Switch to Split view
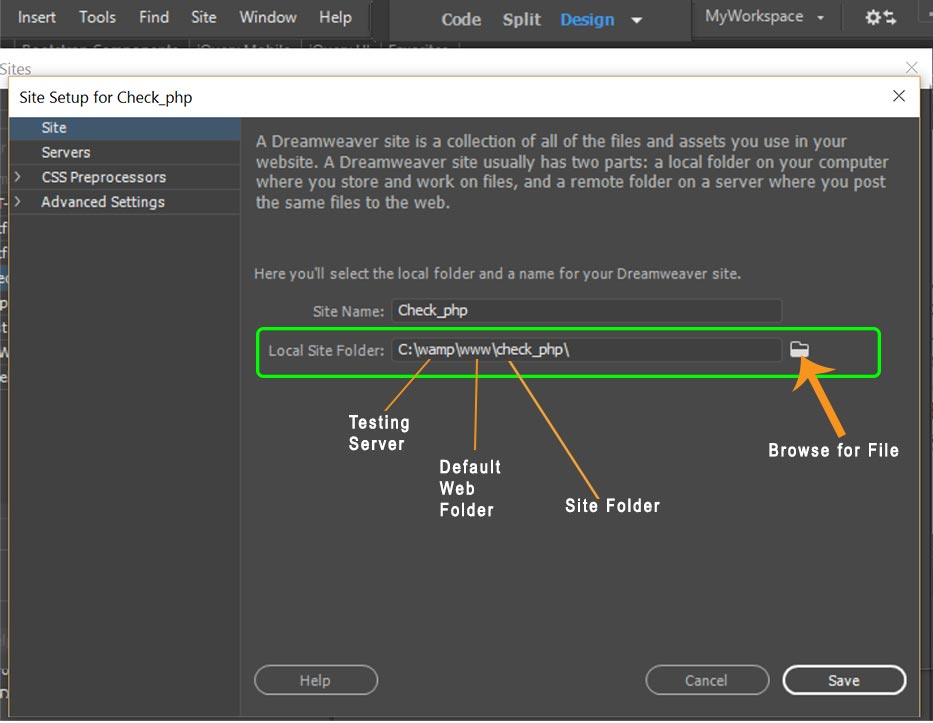Screen dimensions: 933x723 pos(521,19)
